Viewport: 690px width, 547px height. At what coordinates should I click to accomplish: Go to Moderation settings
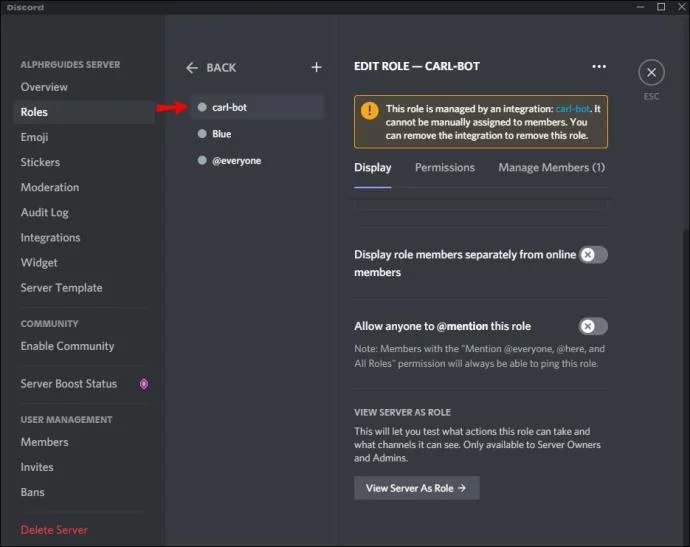(x=50, y=187)
